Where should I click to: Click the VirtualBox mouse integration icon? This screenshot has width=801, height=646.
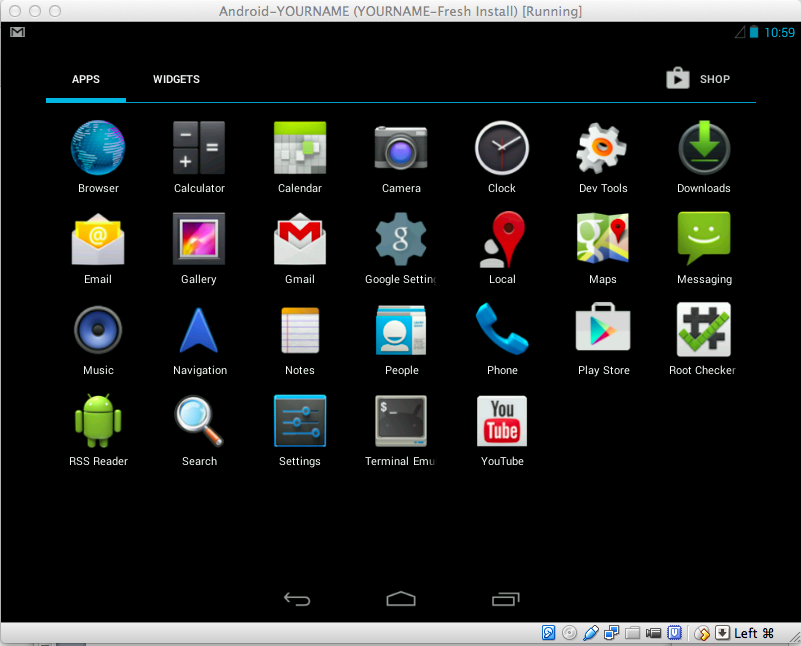[702, 633]
